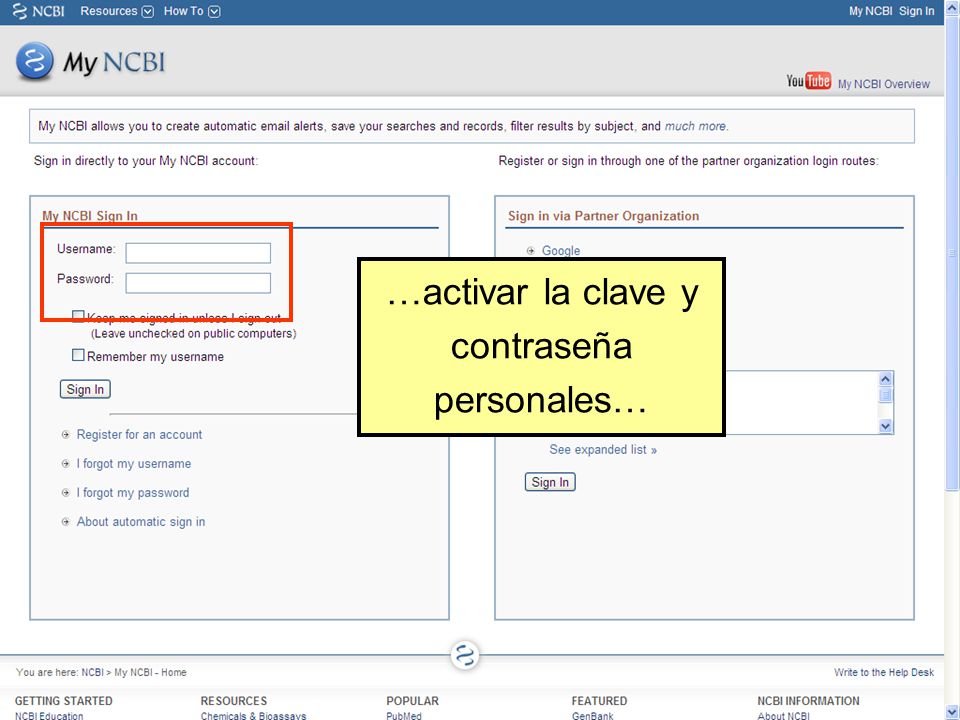The image size is (960, 720).
Task: Click the My NCBI round blue logo
Action: click(35, 61)
